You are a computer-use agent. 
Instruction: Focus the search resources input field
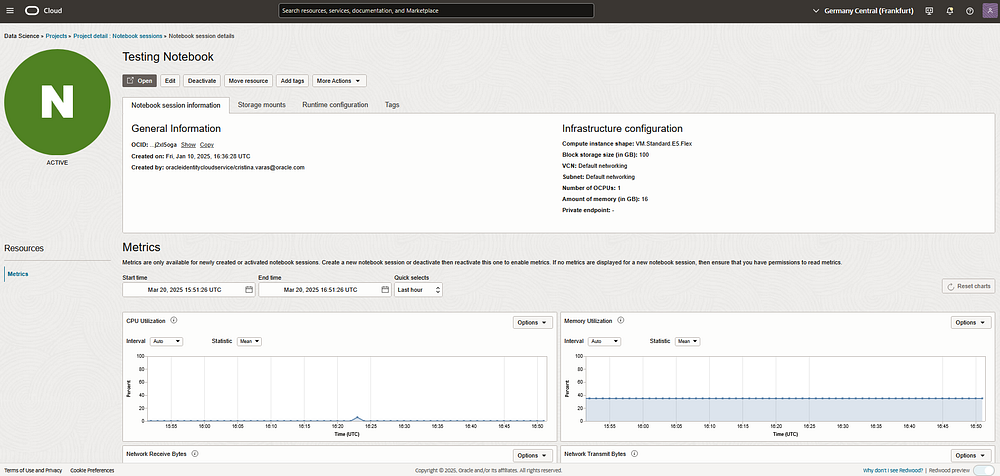[x=436, y=11]
